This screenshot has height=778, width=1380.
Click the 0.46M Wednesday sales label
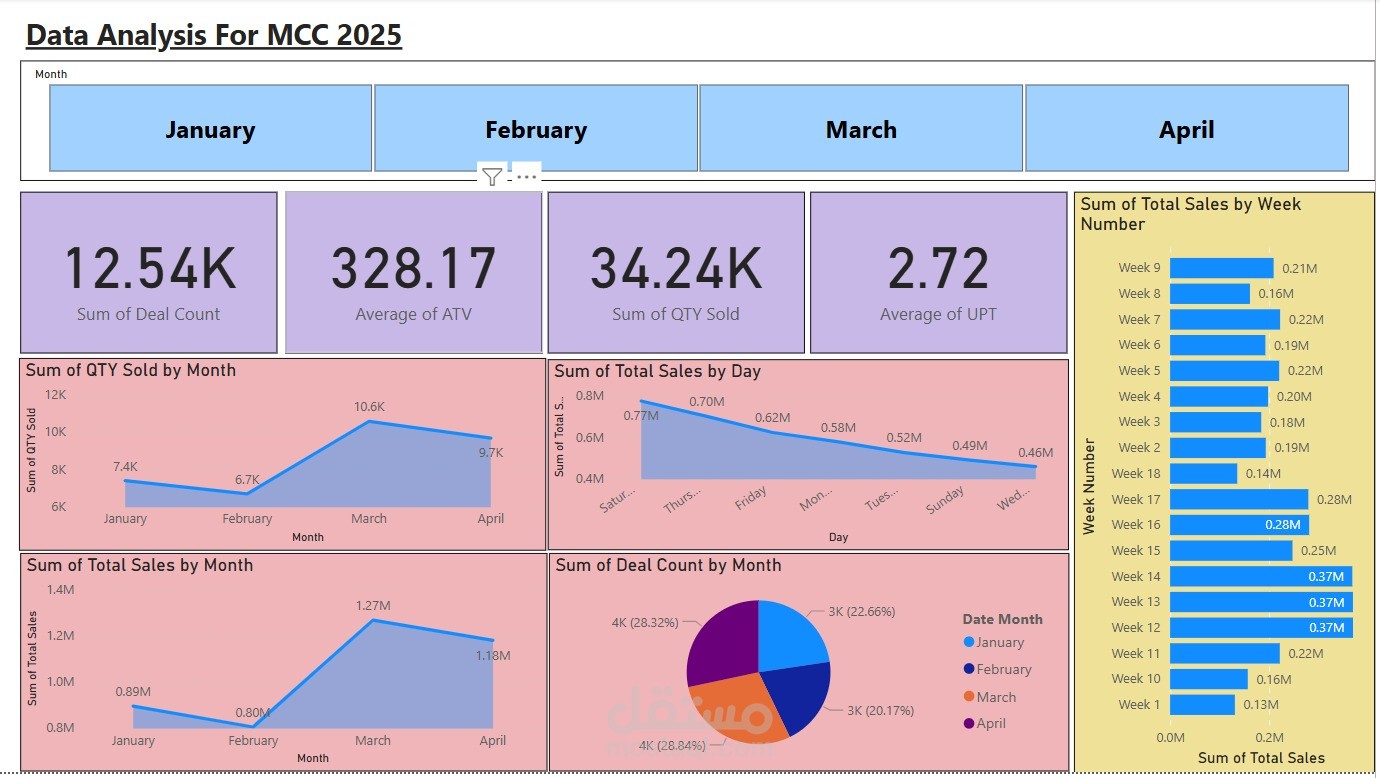(x=1035, y=452)
